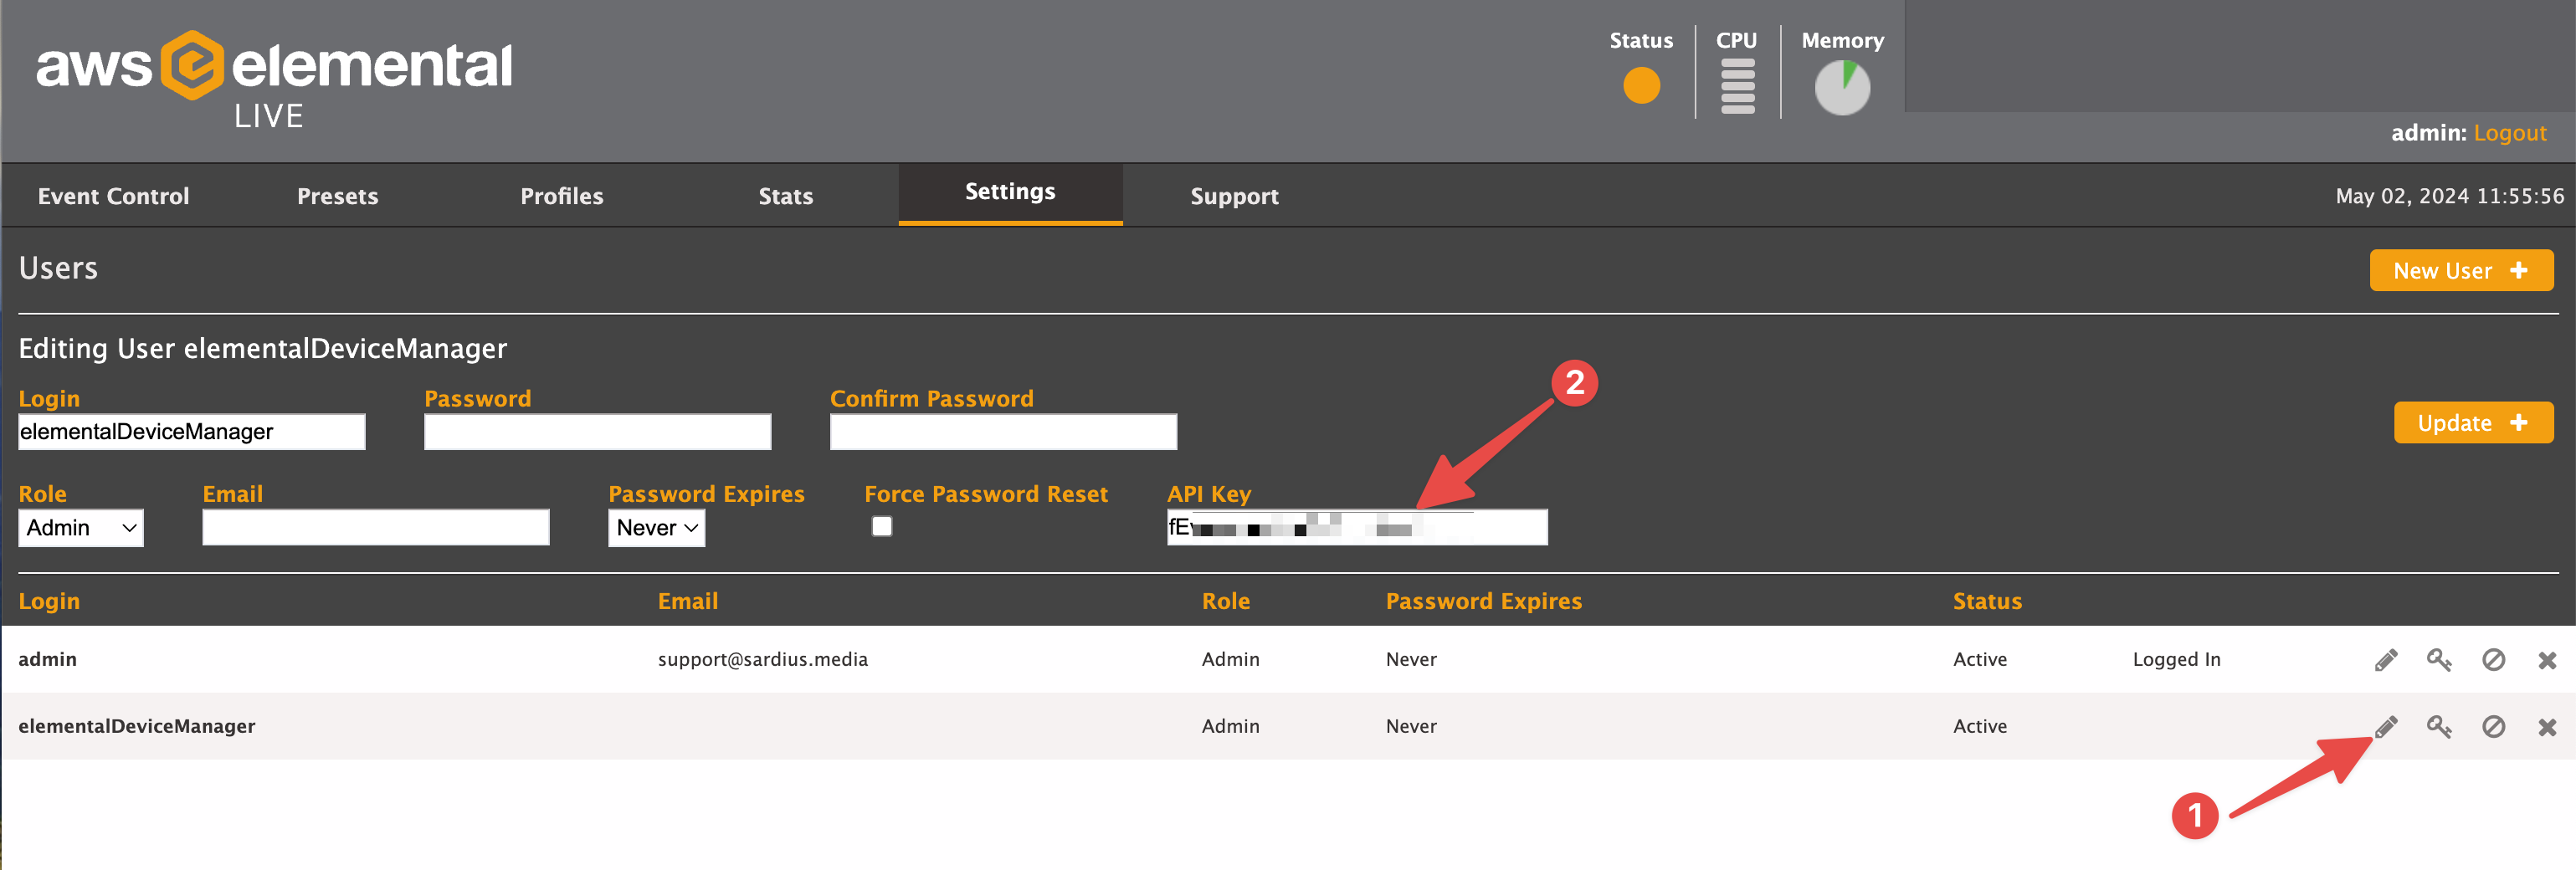View the Memory pie chart indicator
Screen dimensions: 2576x870
coord(1842,88)
